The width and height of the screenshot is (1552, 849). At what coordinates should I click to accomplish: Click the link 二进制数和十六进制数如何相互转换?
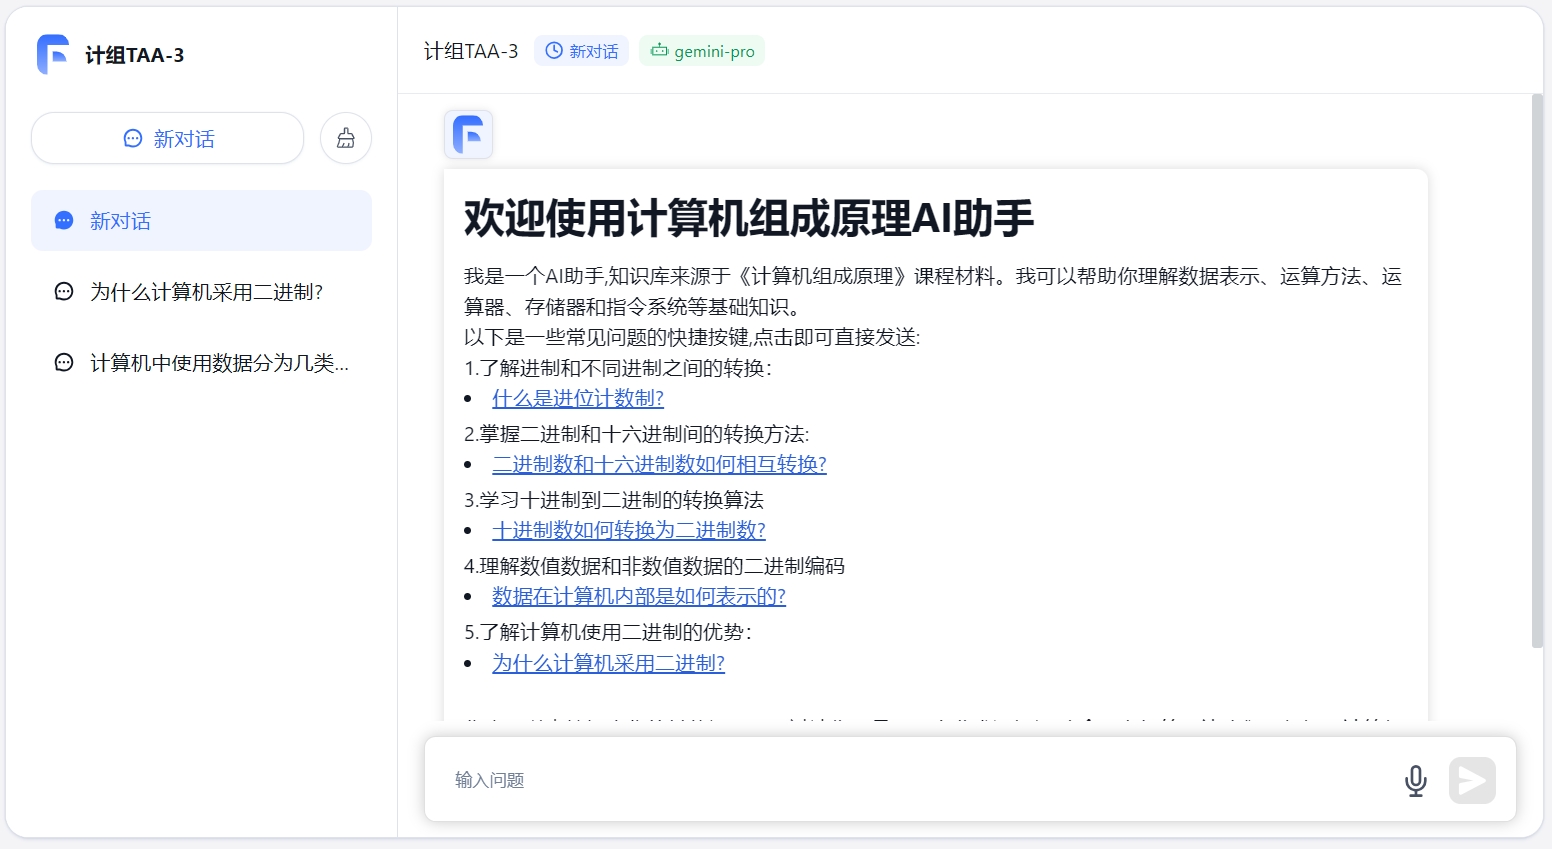click(659, 464)
